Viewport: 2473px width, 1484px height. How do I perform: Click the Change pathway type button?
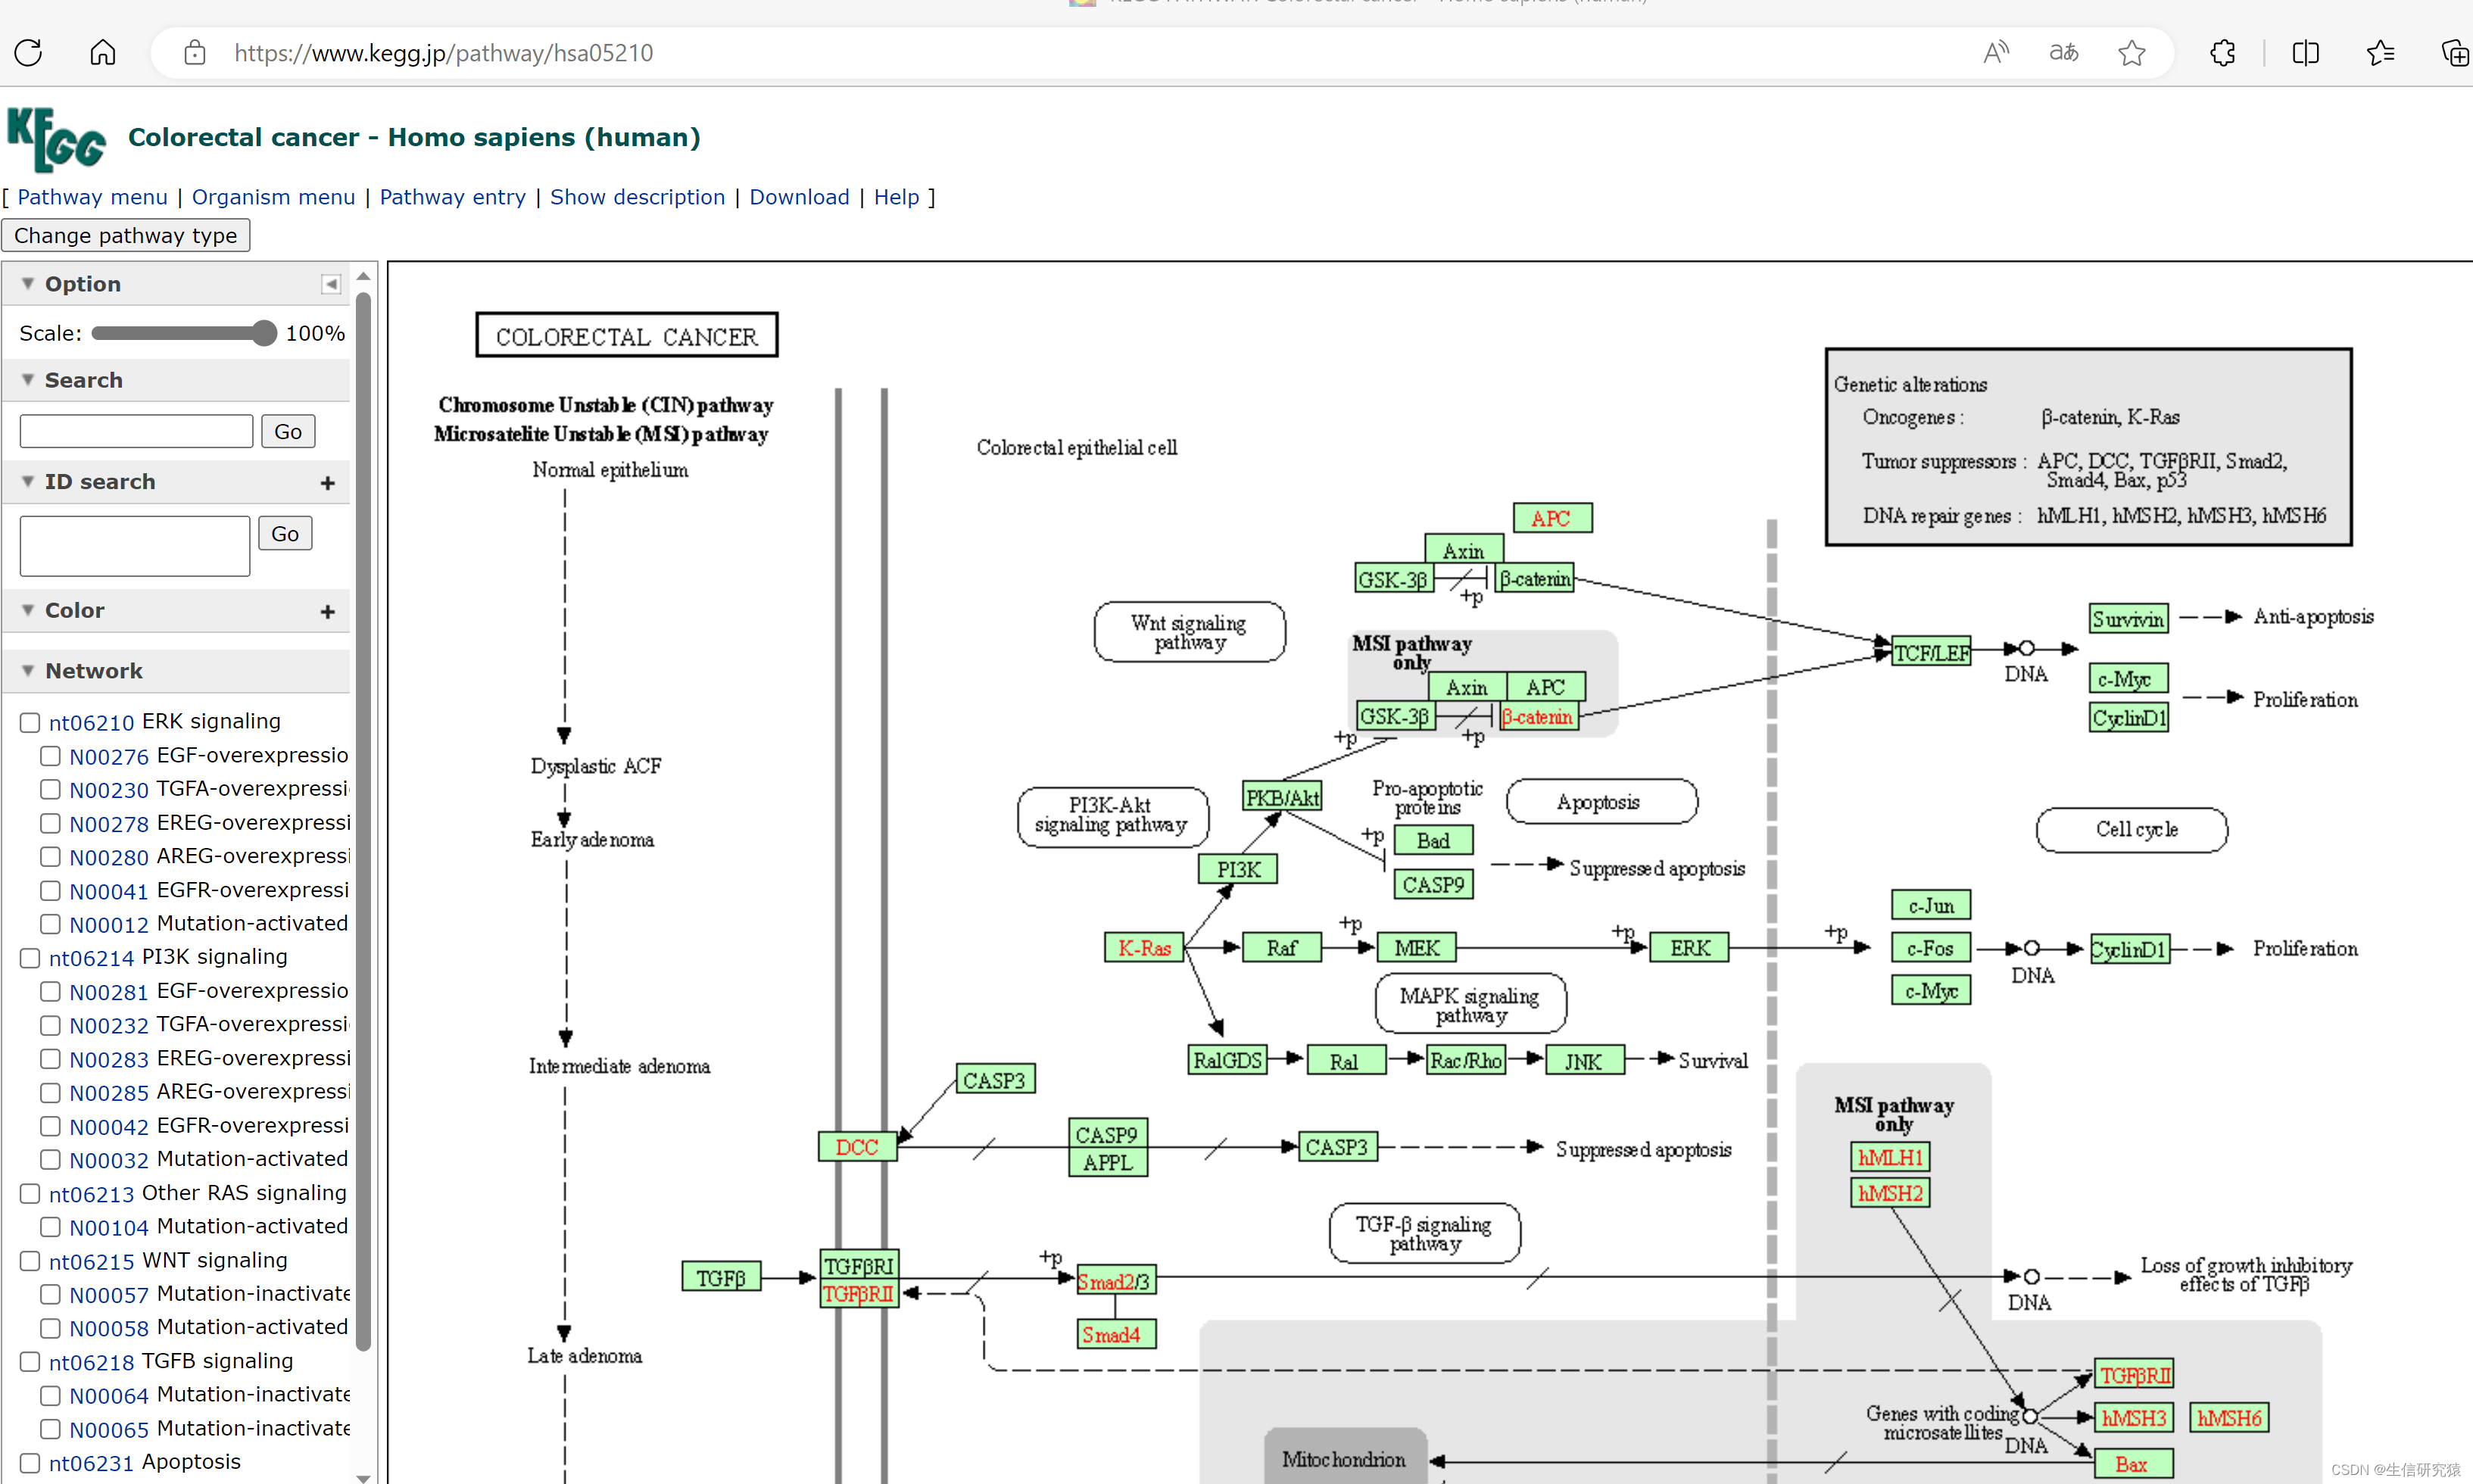click(x=126, y=236)
